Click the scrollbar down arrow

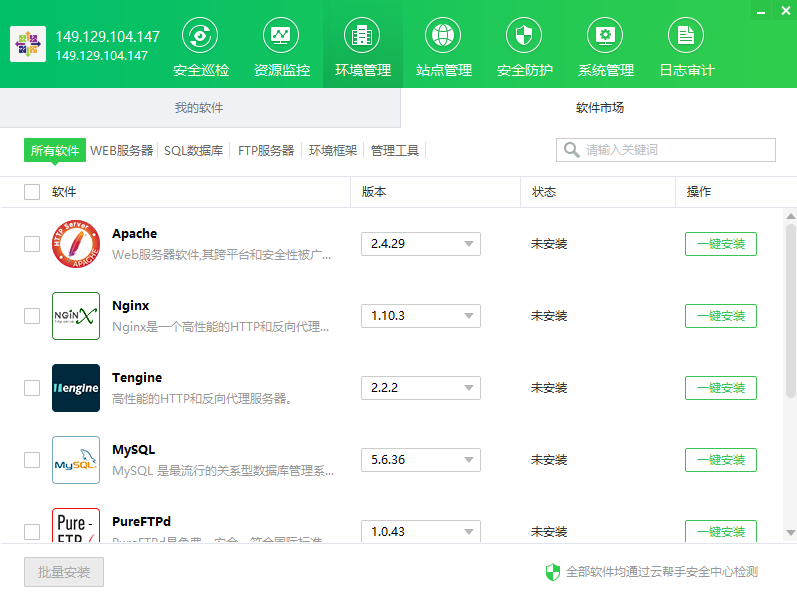point(791,532)
